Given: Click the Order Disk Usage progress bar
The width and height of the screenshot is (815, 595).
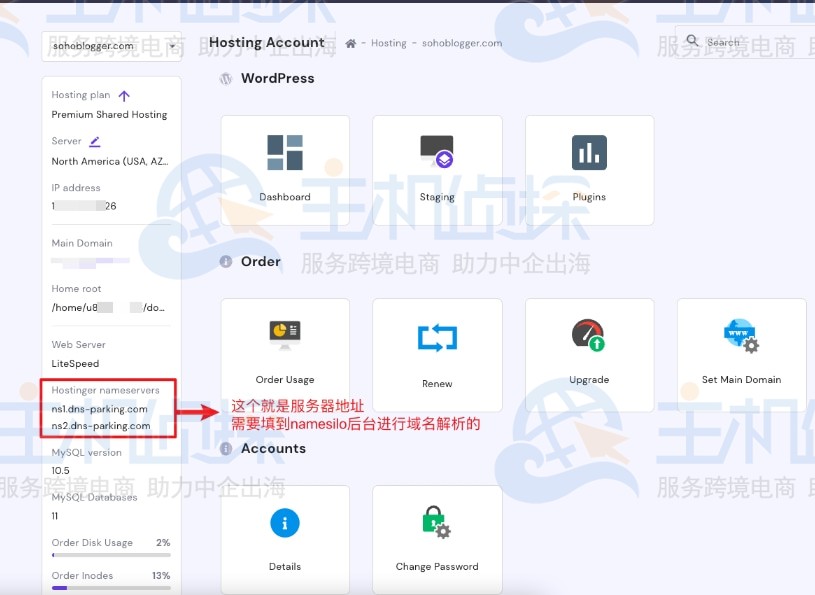Looking at the screenshot, I should coord(111,555).
